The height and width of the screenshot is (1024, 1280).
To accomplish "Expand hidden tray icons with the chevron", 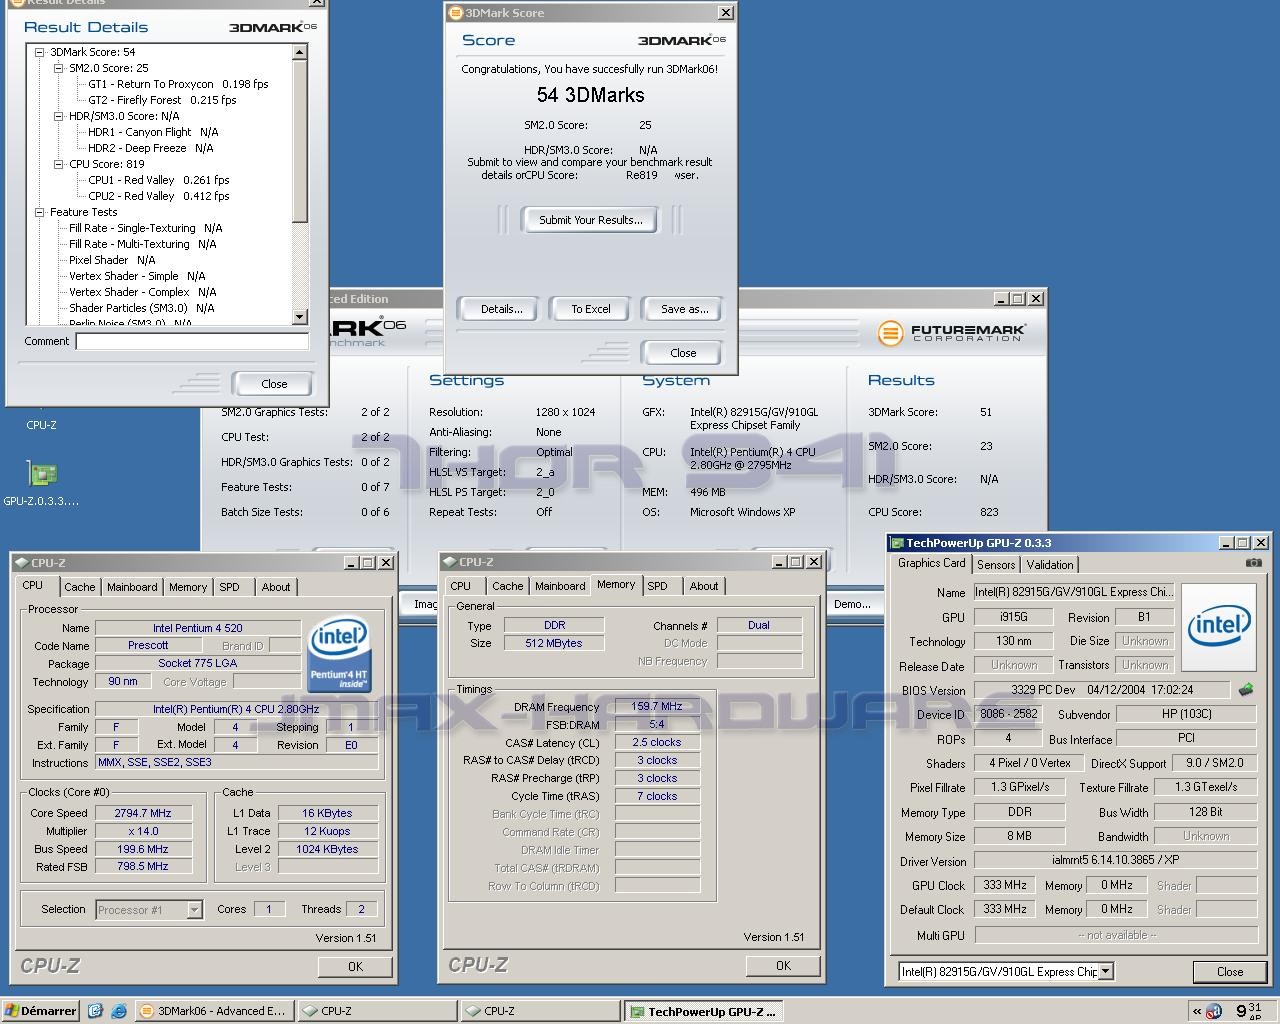I will tap(1196, 1011).
